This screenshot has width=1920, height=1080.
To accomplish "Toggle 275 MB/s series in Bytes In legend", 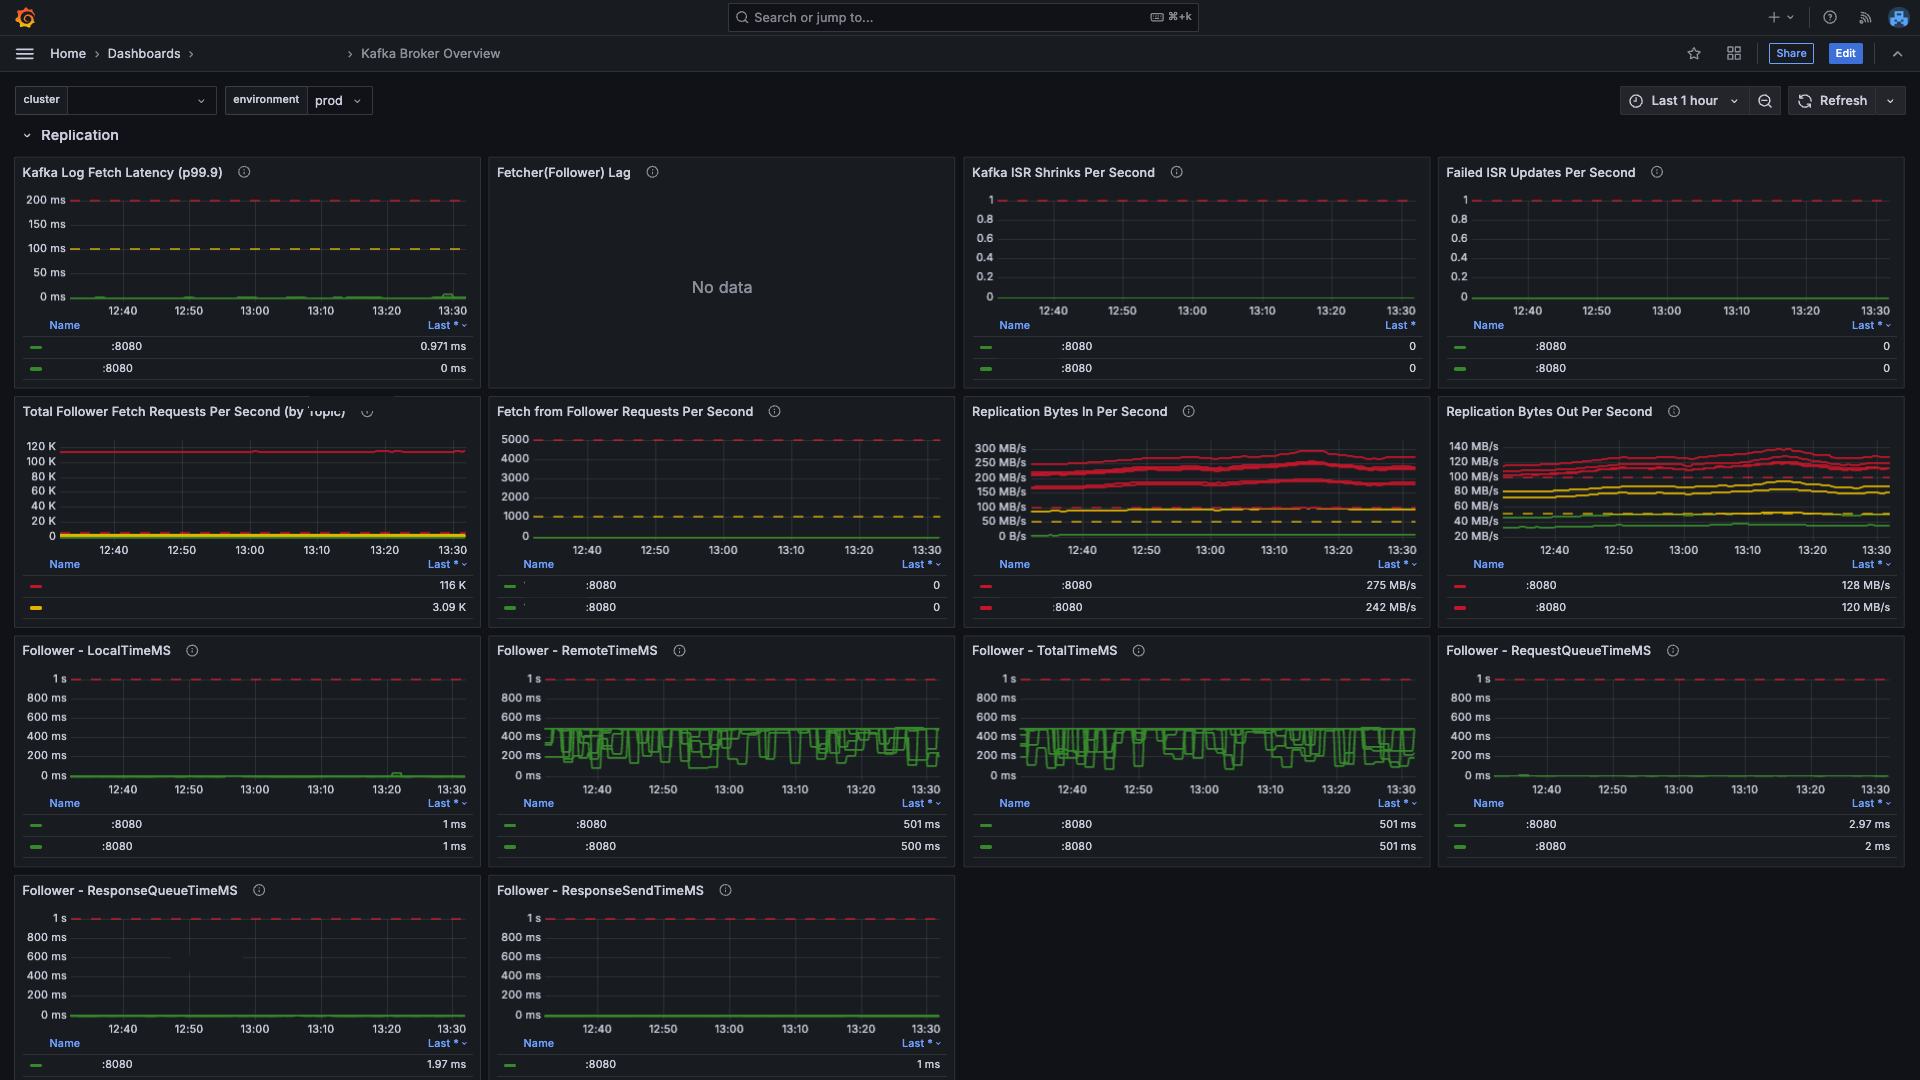I will [1076, 586].
